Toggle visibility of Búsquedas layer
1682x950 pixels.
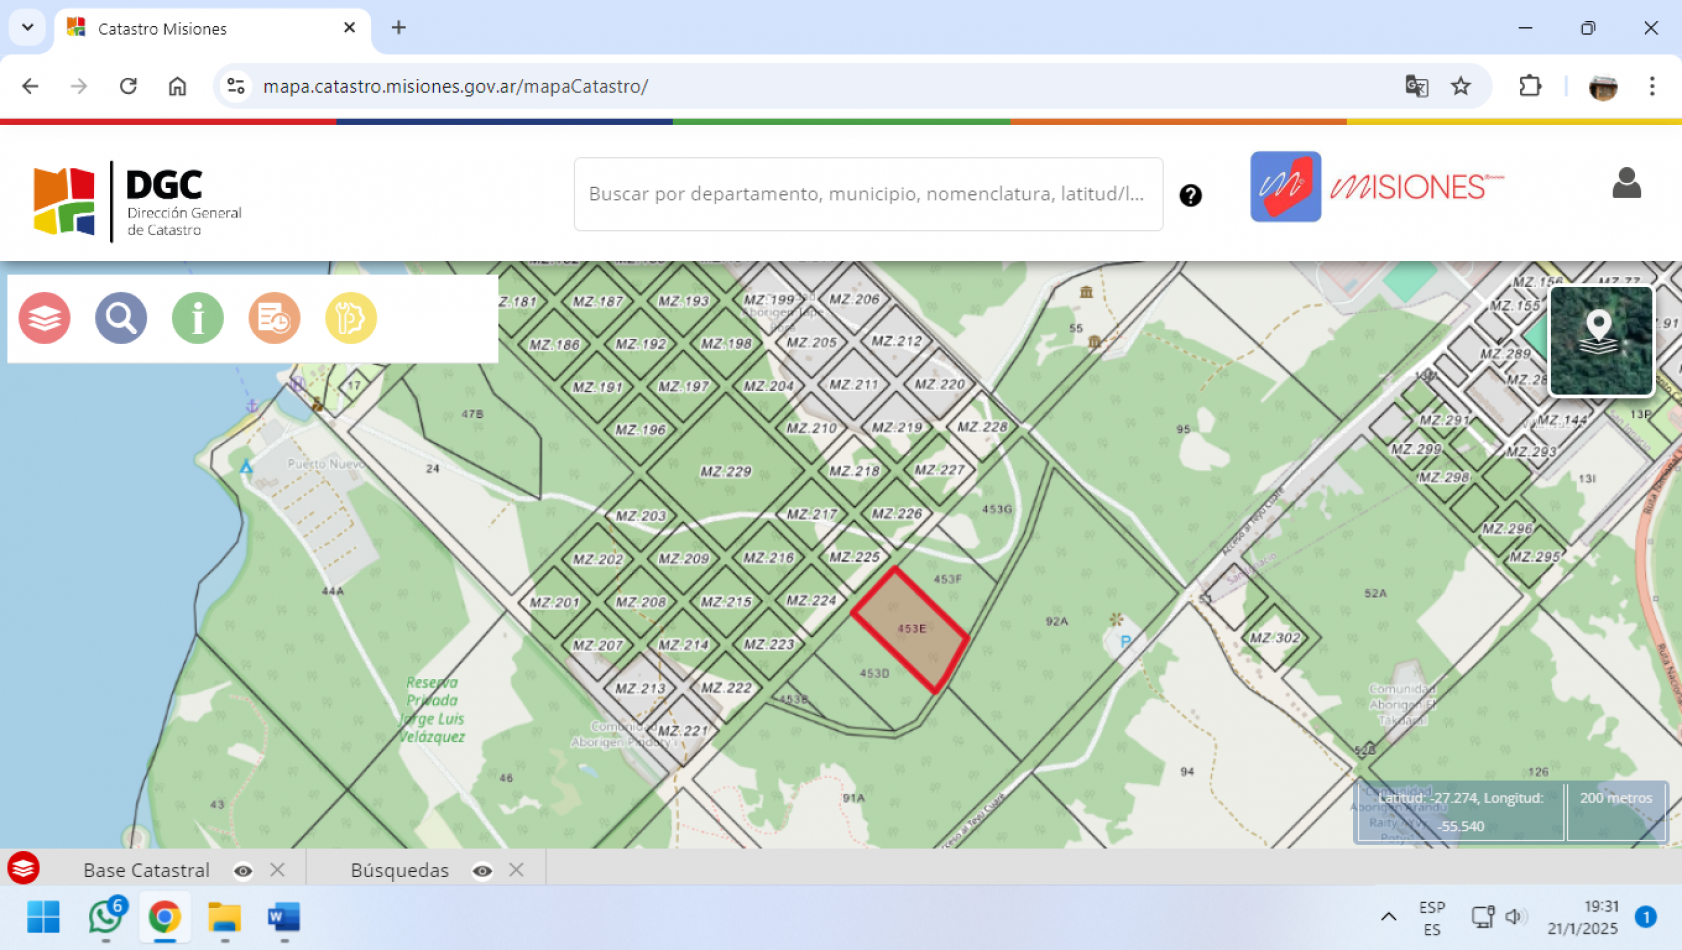pos(482,871)
